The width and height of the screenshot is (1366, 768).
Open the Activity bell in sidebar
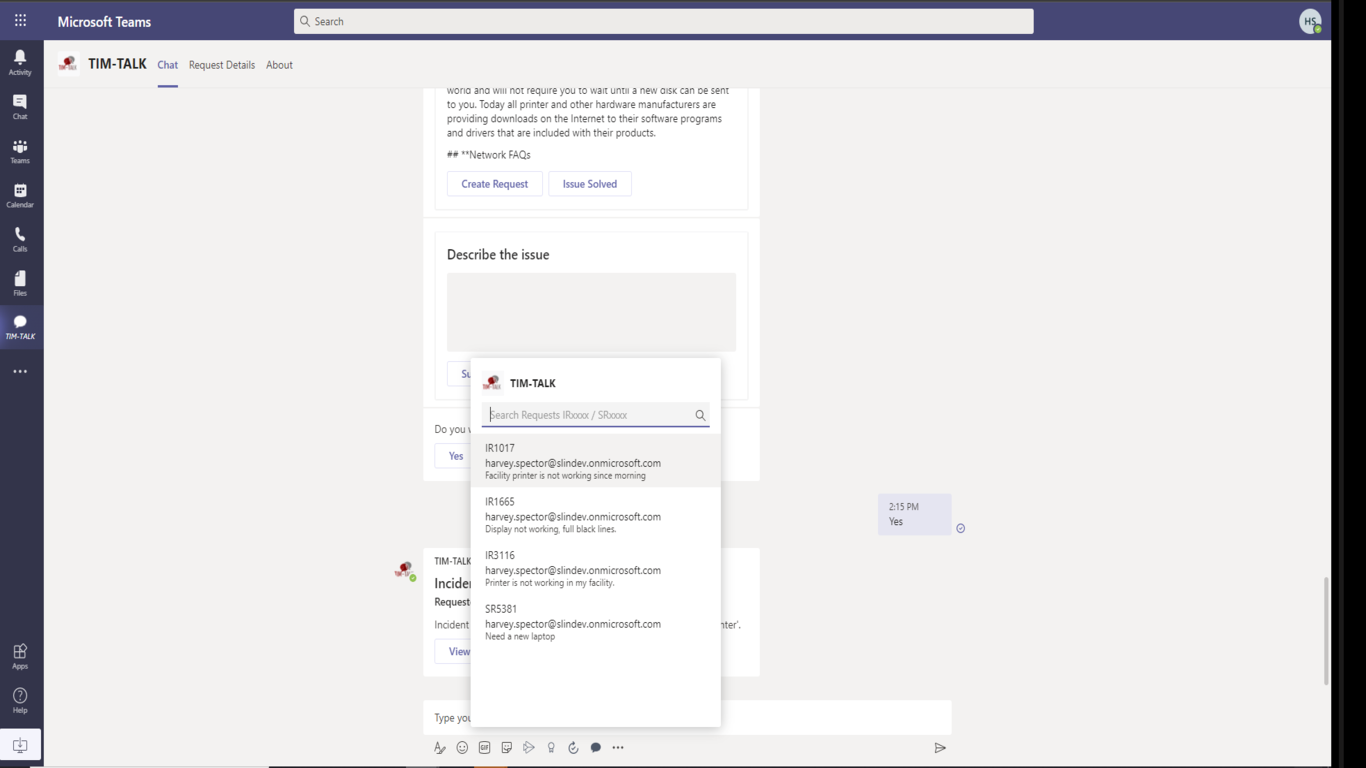[x=20, y=62]
